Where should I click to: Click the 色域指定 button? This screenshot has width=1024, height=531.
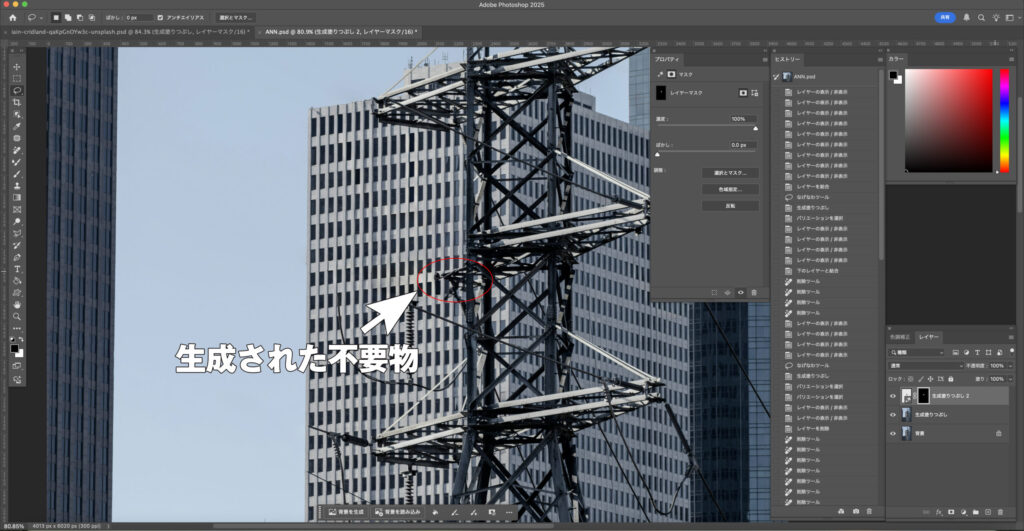[730, 189]
